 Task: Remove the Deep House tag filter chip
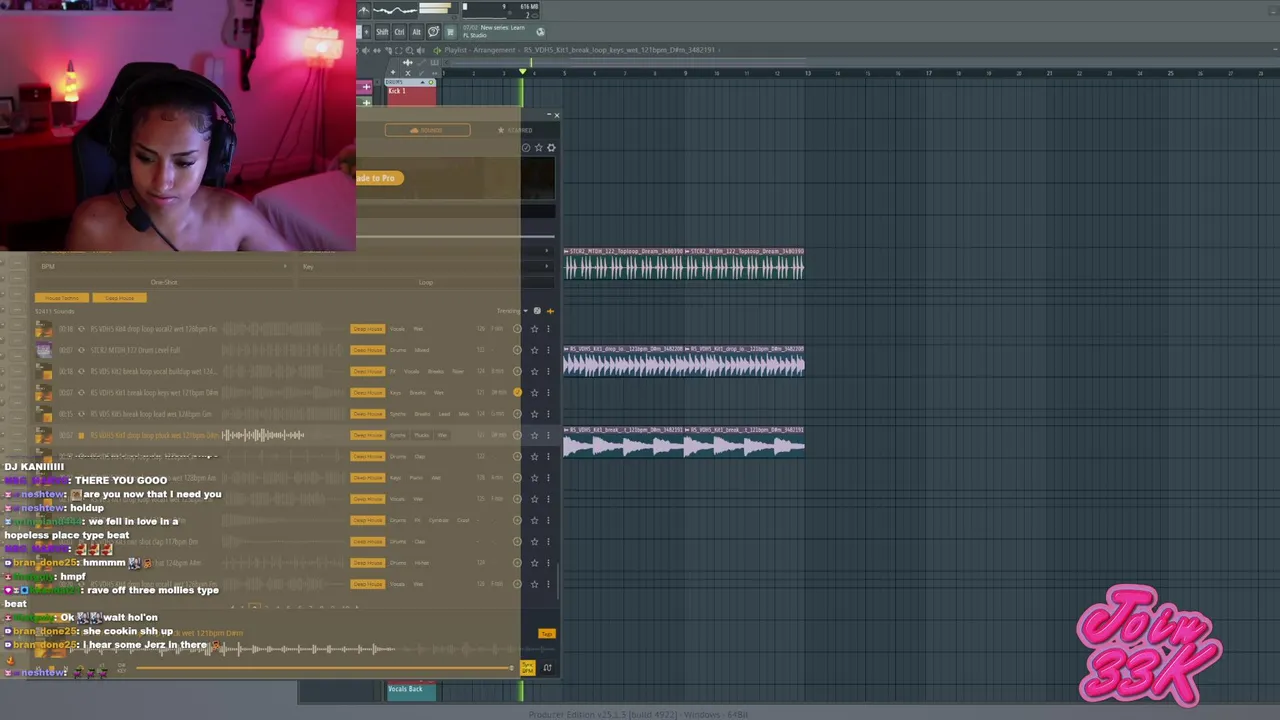pyautogui.click(x=119, y=298)
